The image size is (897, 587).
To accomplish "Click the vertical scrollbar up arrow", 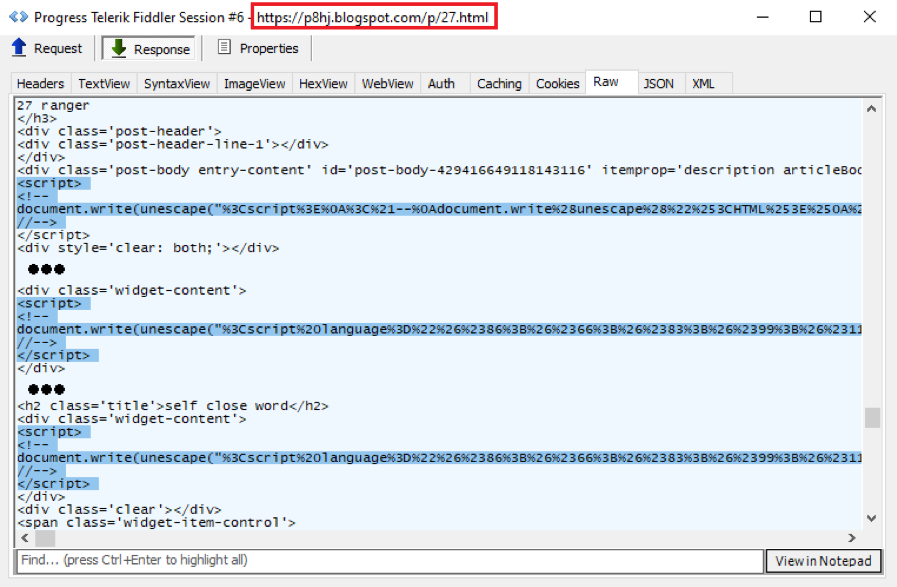I will coord(871,109).
